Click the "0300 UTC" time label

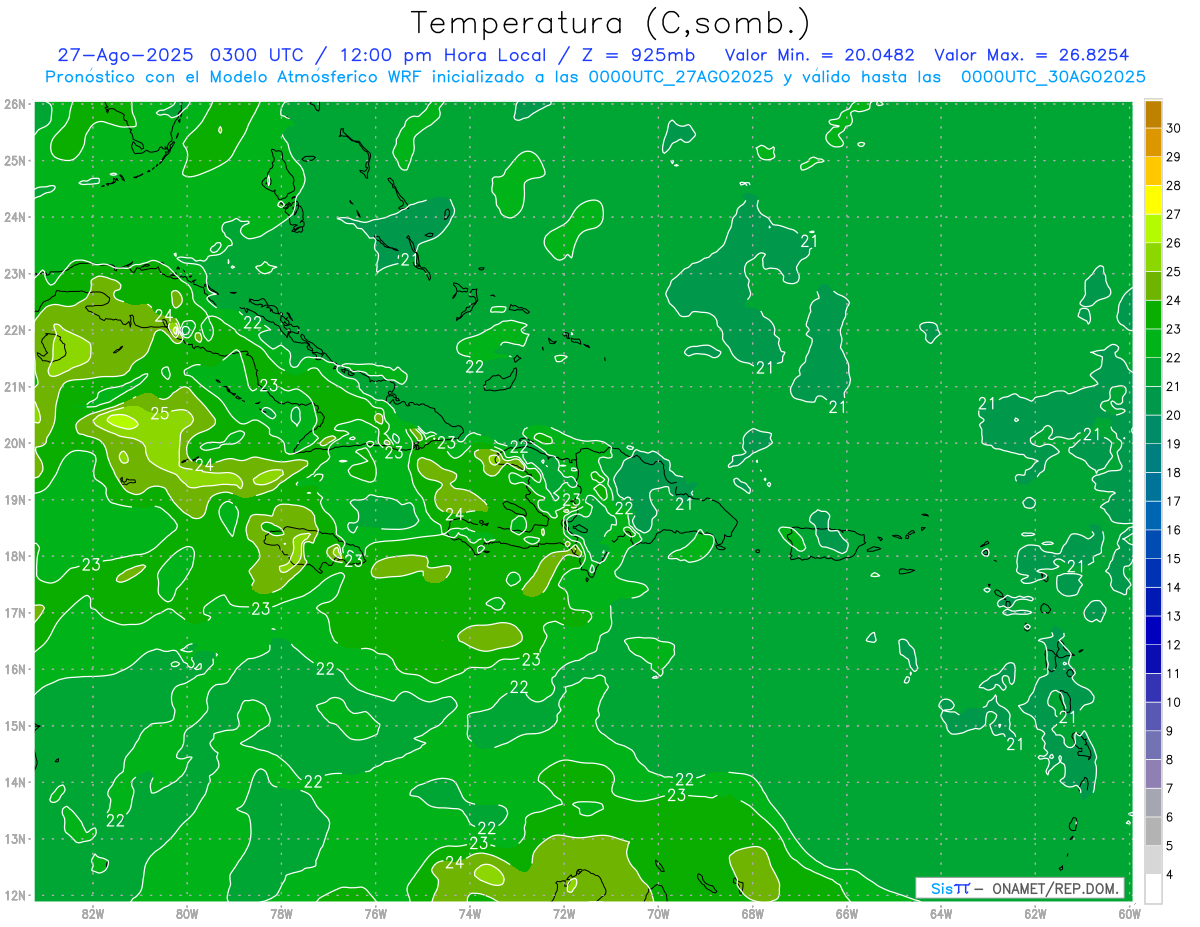(259, 55)
